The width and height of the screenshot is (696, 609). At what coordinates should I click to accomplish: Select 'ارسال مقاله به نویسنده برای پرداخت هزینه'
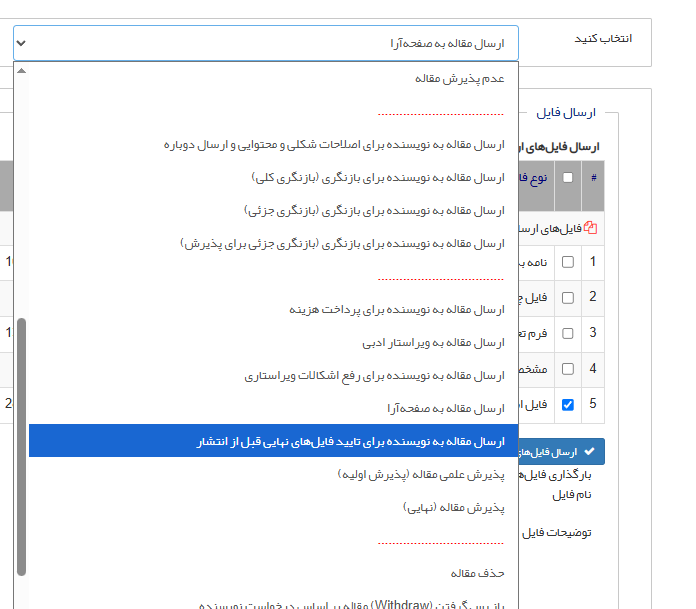pos(397,310)
